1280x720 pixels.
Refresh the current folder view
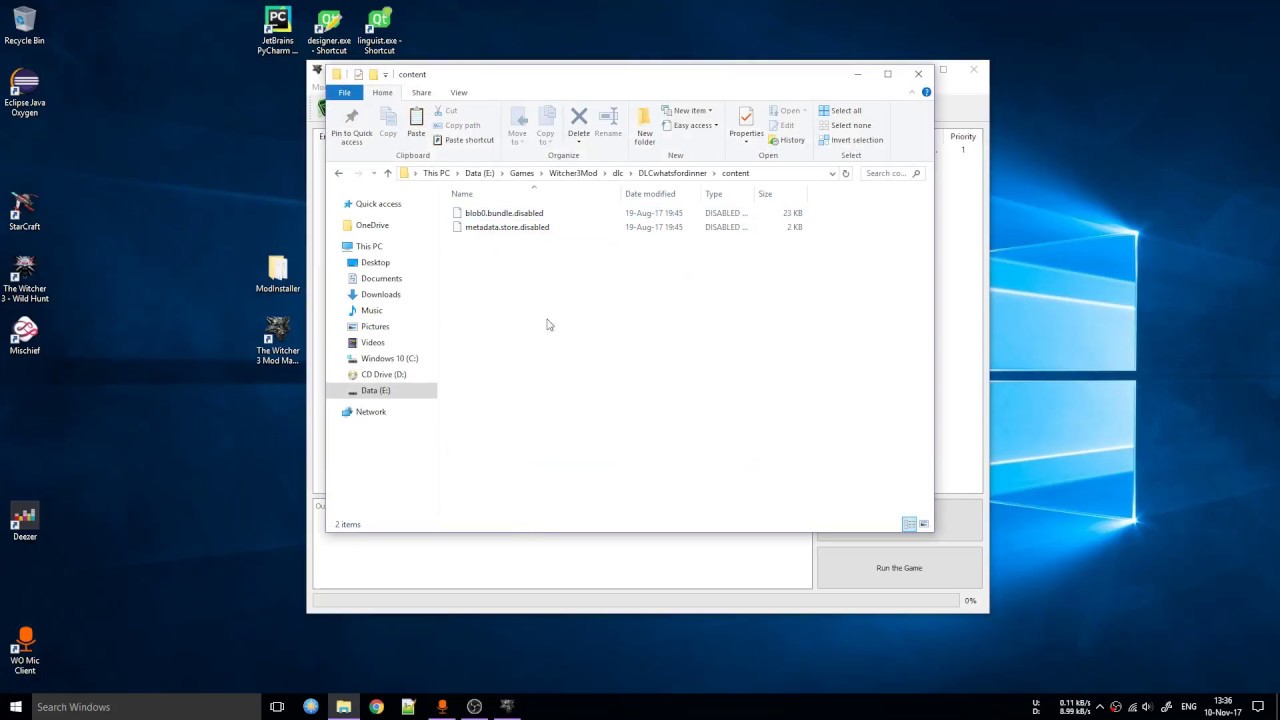pos(845,173)
